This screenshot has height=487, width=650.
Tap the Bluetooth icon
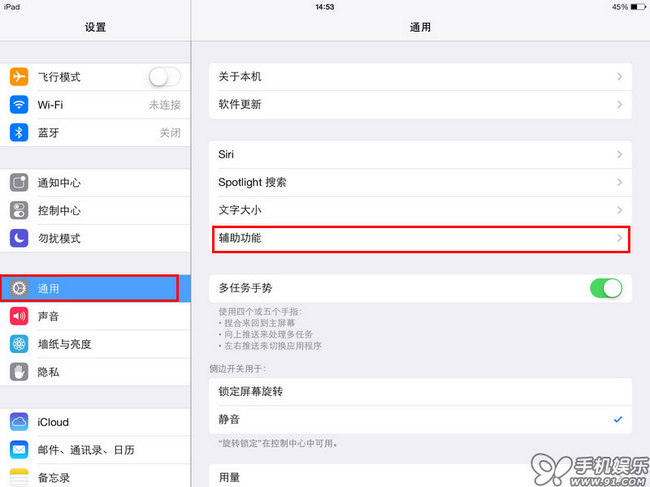[19, 133]
